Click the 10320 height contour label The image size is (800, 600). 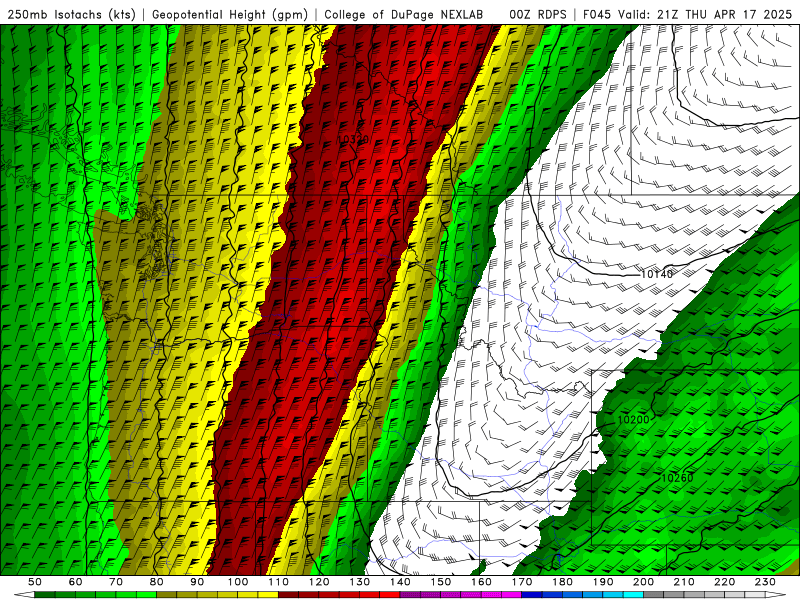coord(354,139)
